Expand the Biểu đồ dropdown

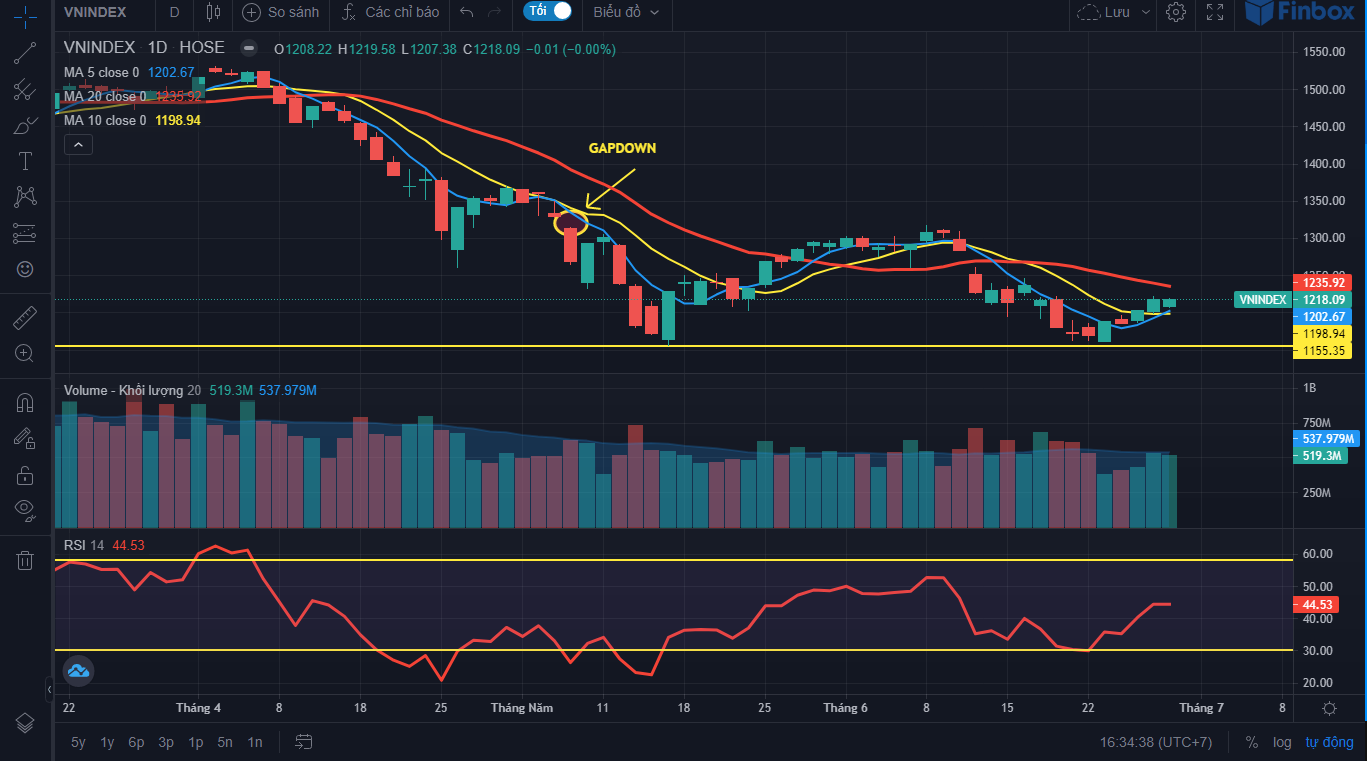click(x=626, y=13)
